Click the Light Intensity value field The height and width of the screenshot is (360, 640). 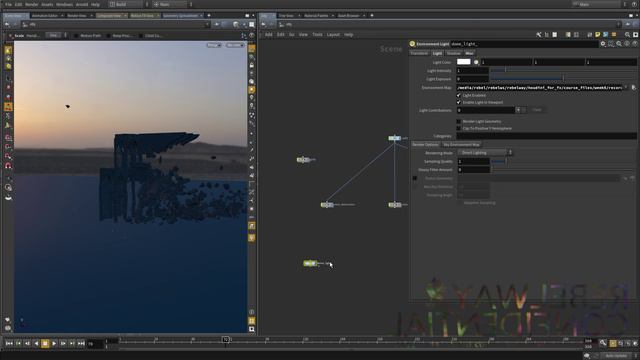tap(473, 71)
